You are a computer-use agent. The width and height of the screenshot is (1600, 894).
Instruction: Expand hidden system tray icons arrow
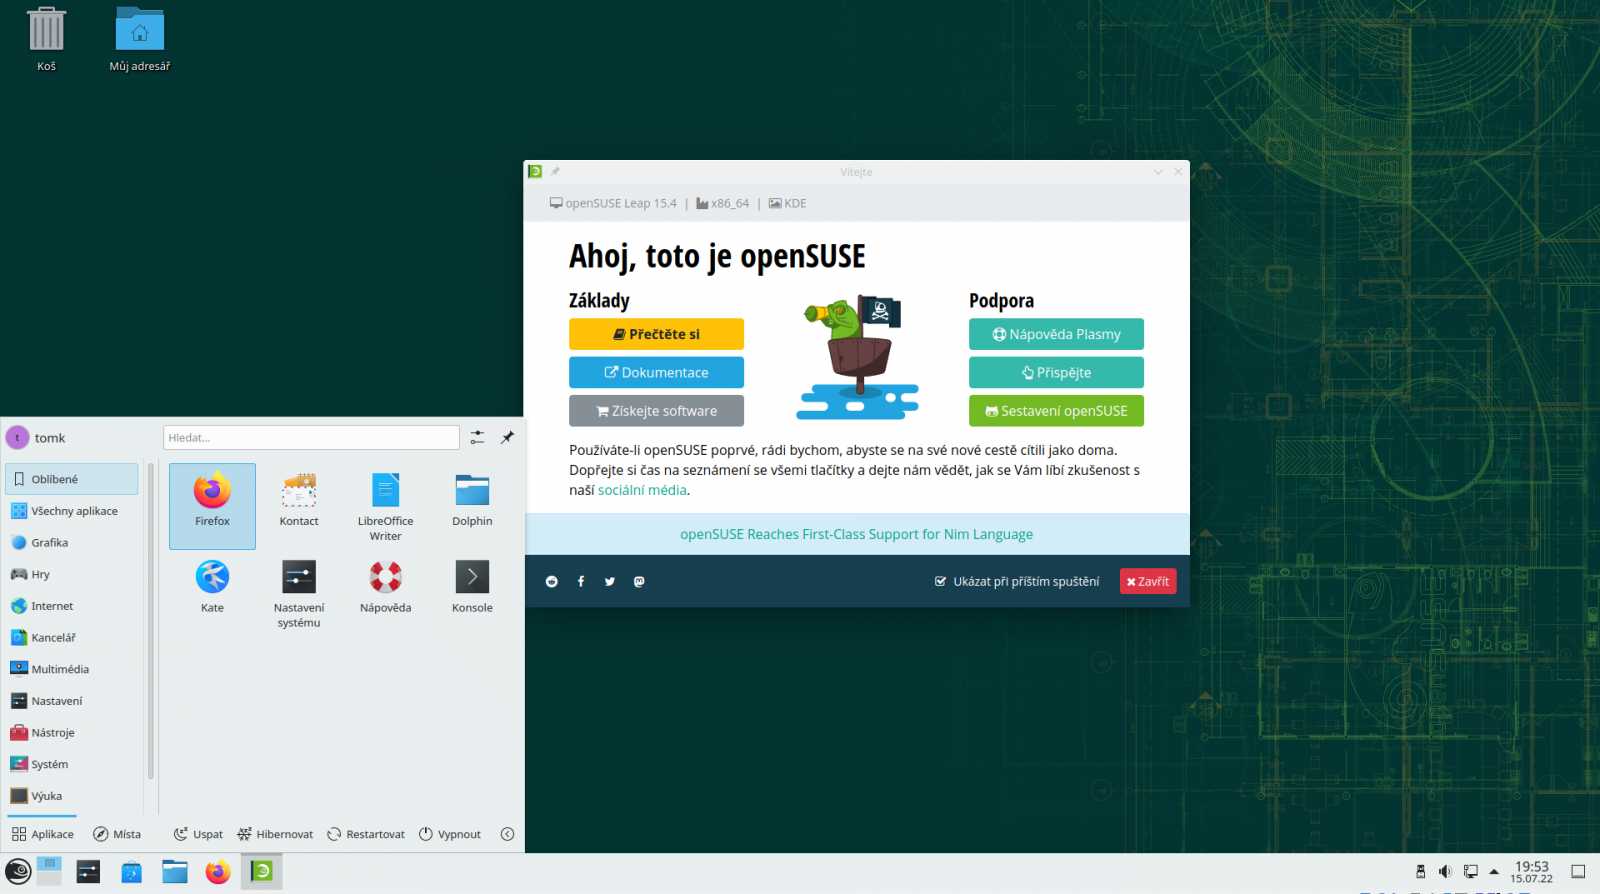[x=1494, y=872]
